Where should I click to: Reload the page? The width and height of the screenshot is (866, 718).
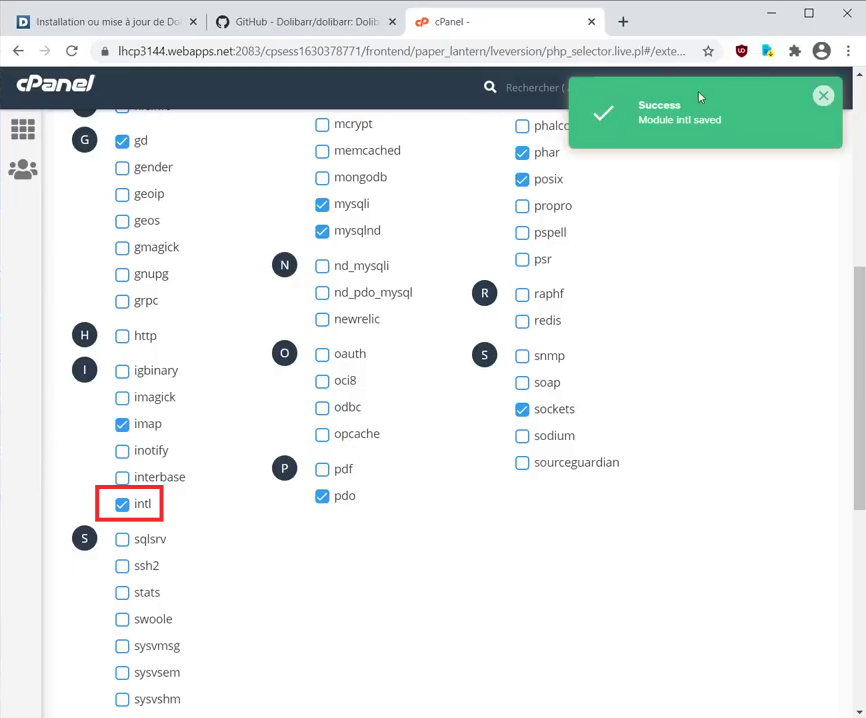click(x=72, y=51)
